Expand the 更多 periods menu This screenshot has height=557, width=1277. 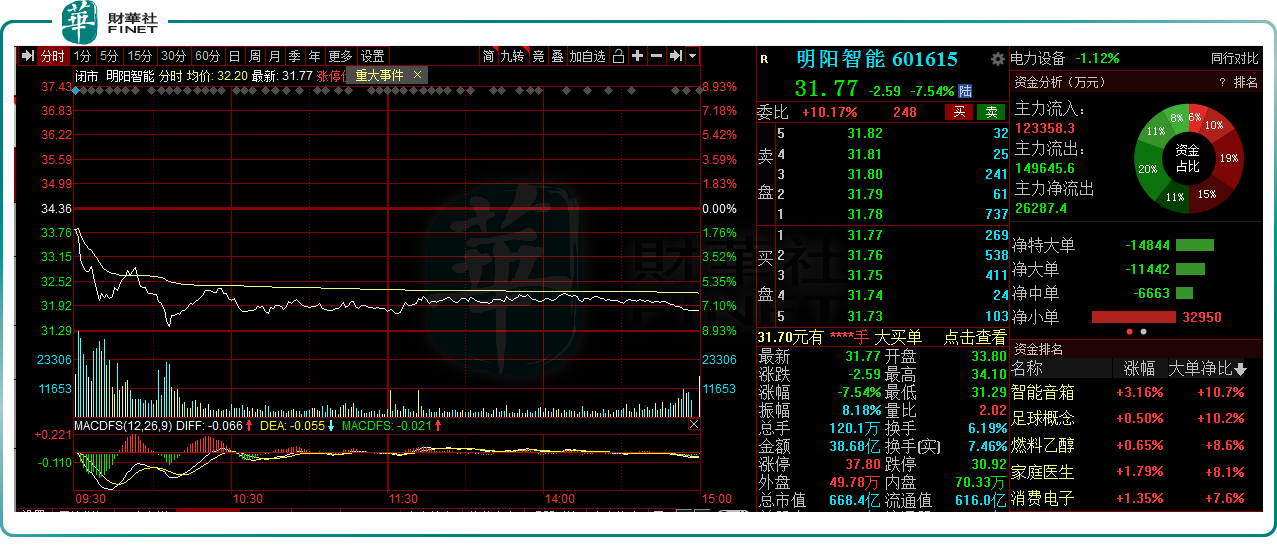coord(340,56)
